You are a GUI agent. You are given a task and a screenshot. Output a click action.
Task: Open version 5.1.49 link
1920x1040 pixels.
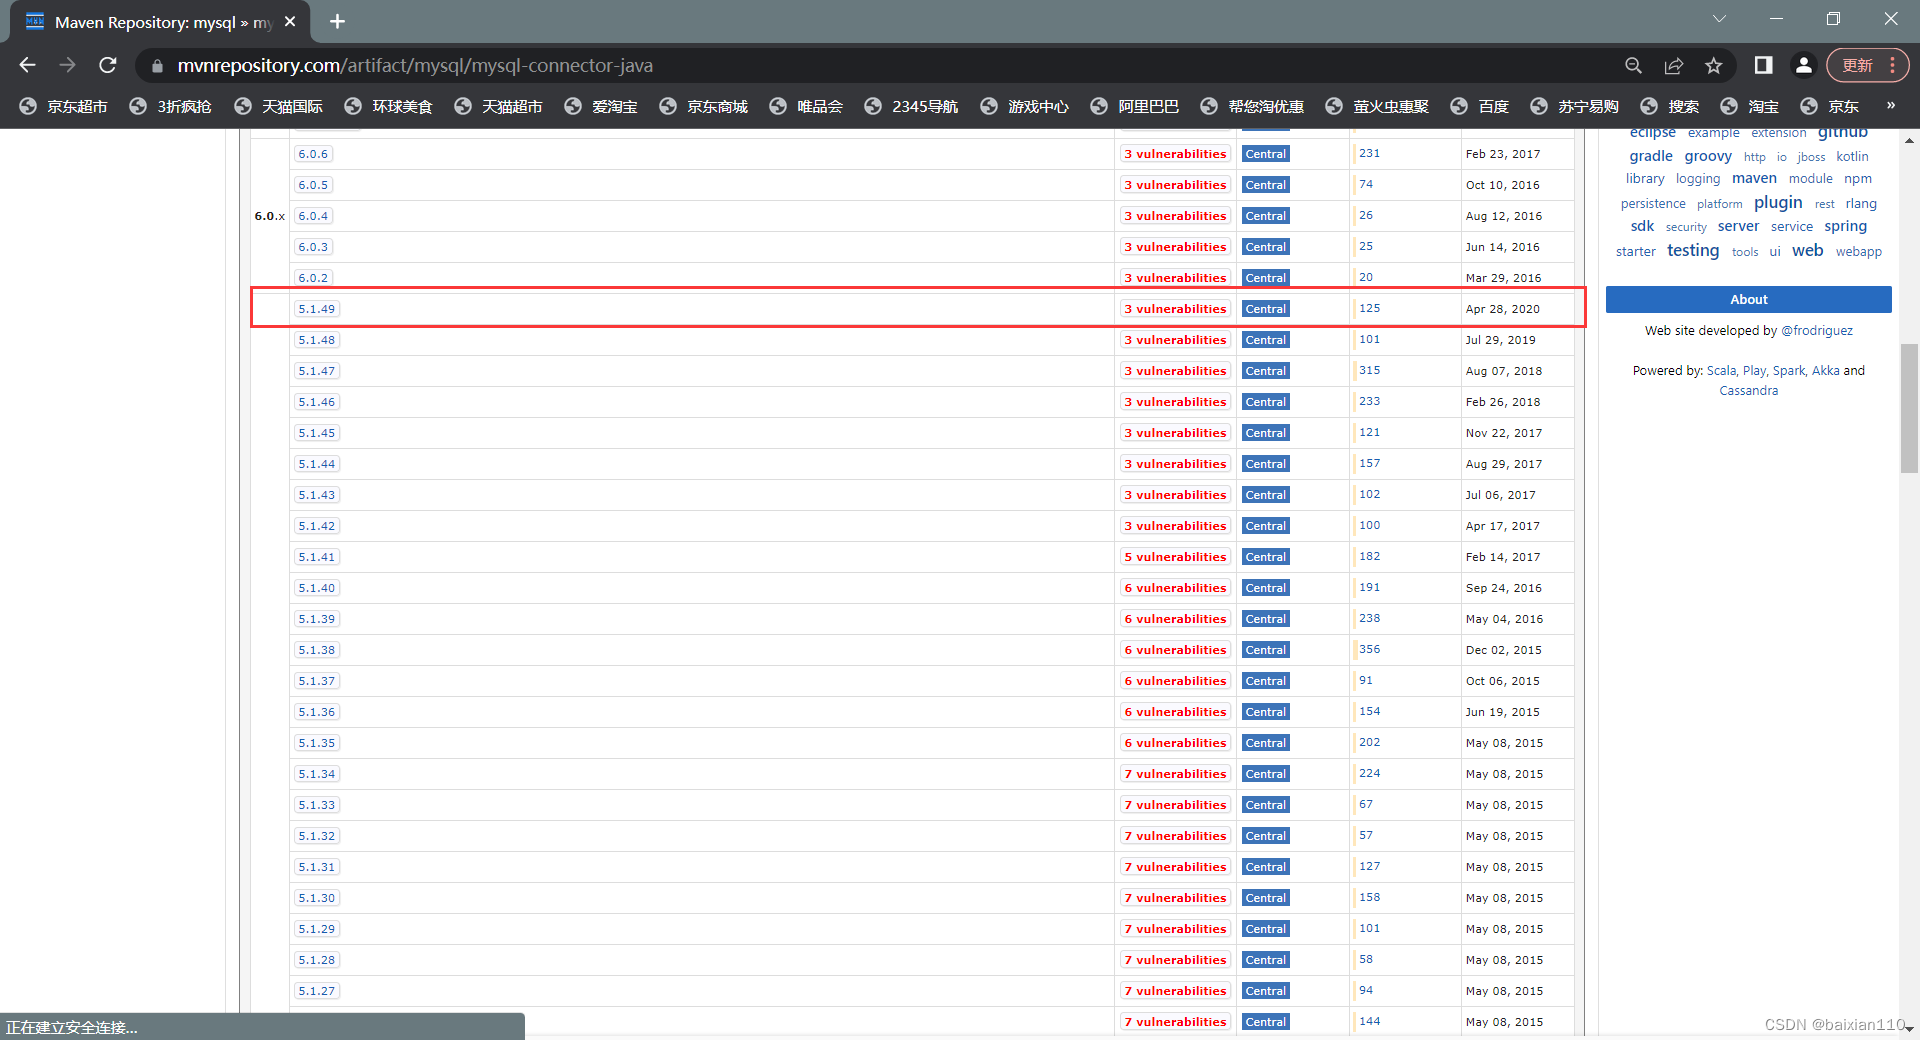317,309
